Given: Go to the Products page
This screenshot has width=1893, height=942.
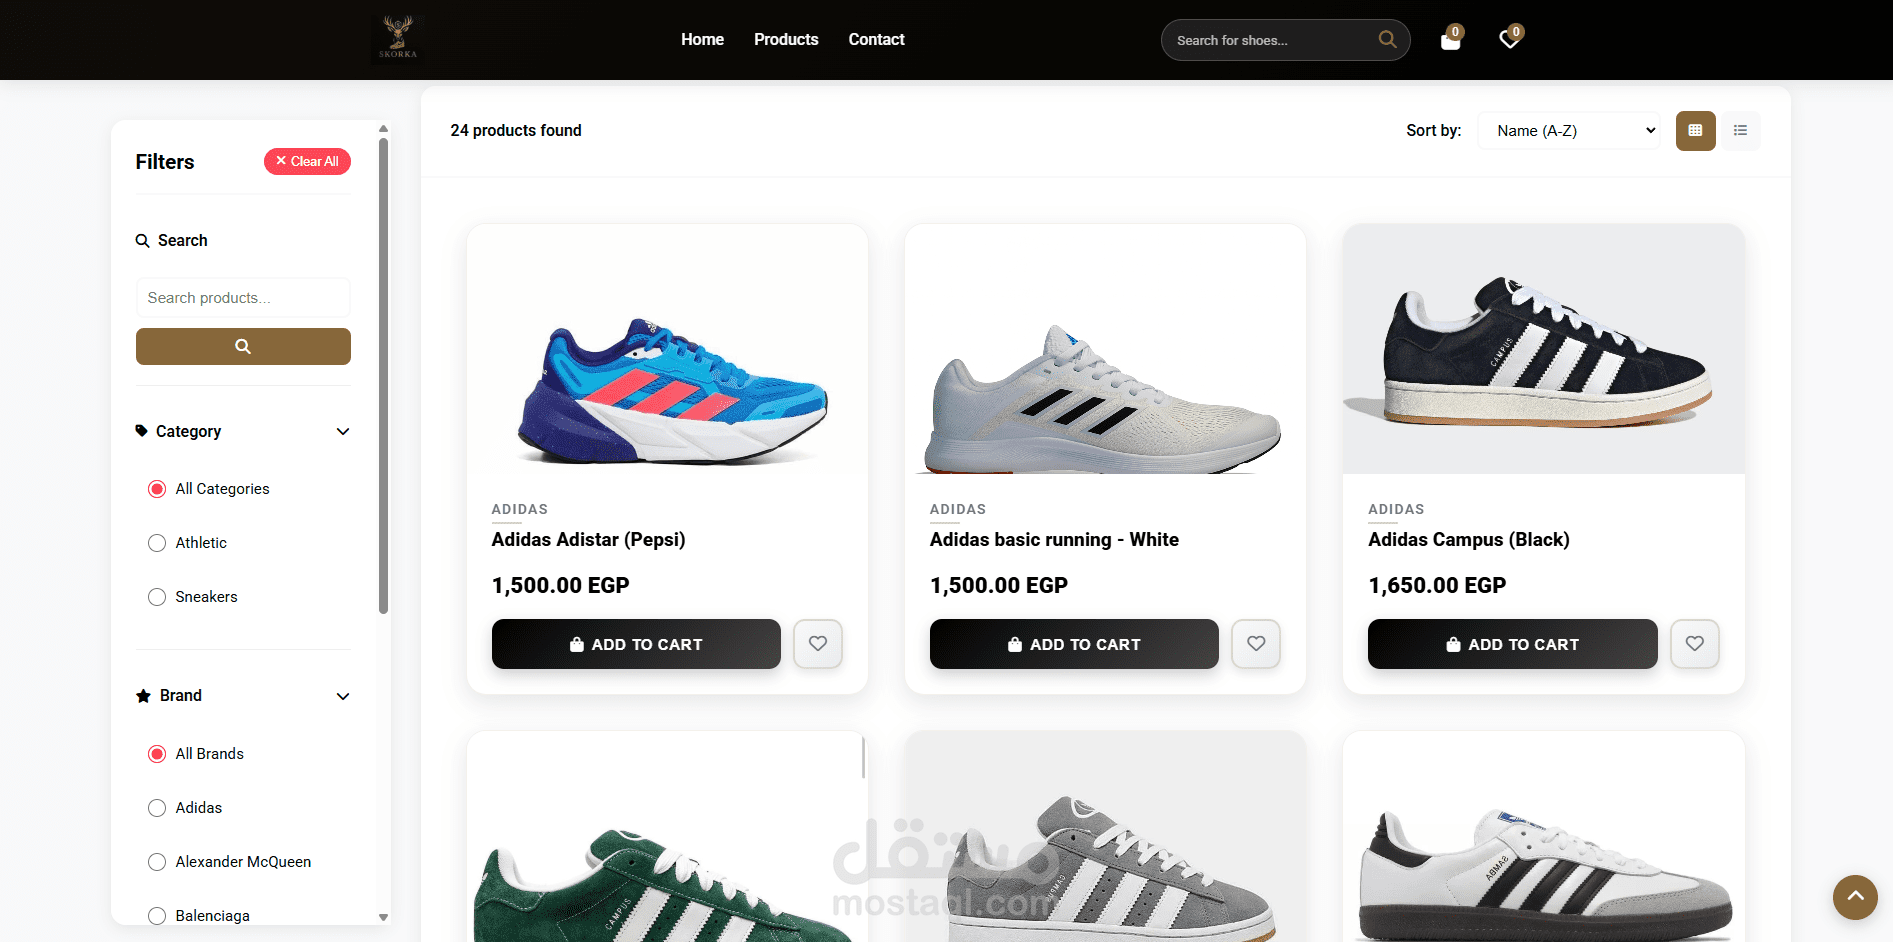Looking at the screenshot, I should (786, 40).
